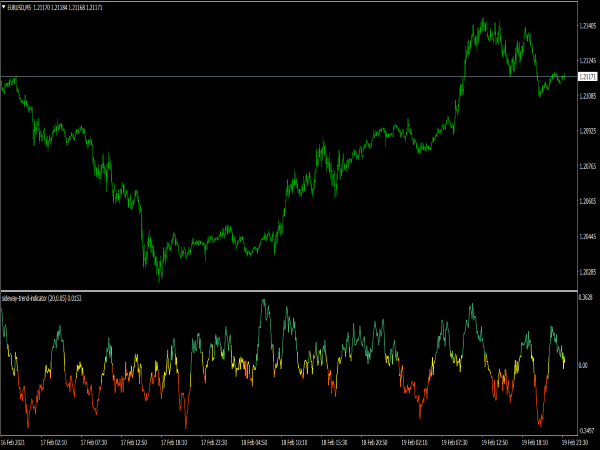
Task: Click the 17 Feb 23:30 time label
Action: tap(214, 442)
